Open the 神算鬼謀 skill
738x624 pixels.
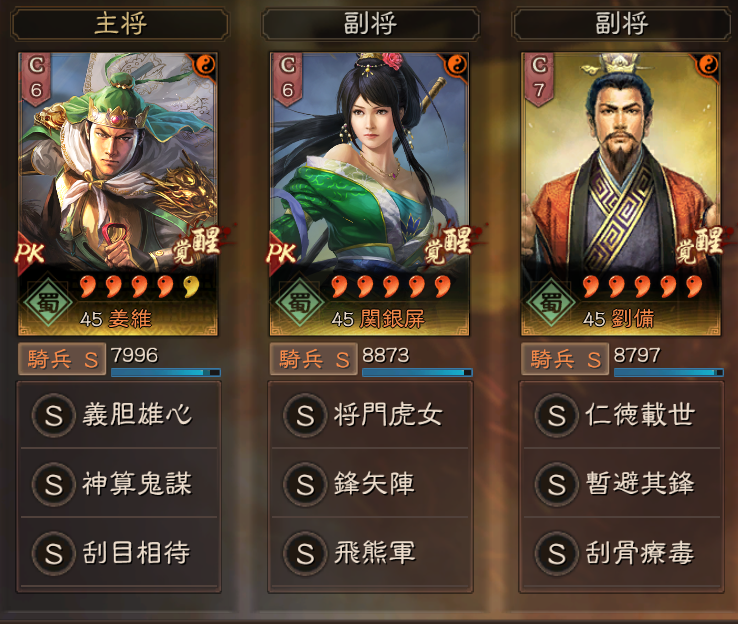tap(119, 484)
